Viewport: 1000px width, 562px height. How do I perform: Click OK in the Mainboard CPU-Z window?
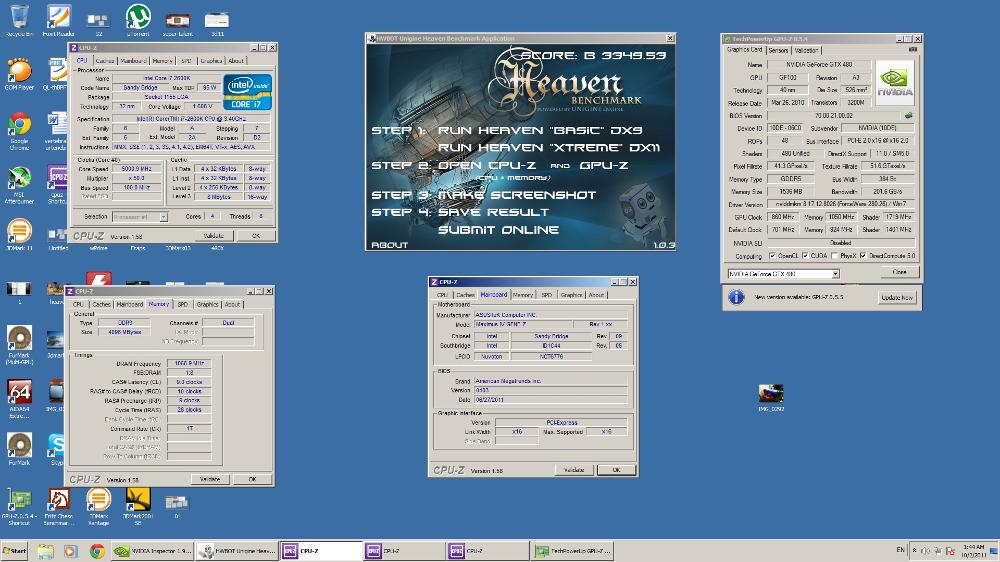pyautogui.click(x=616, y=470)
